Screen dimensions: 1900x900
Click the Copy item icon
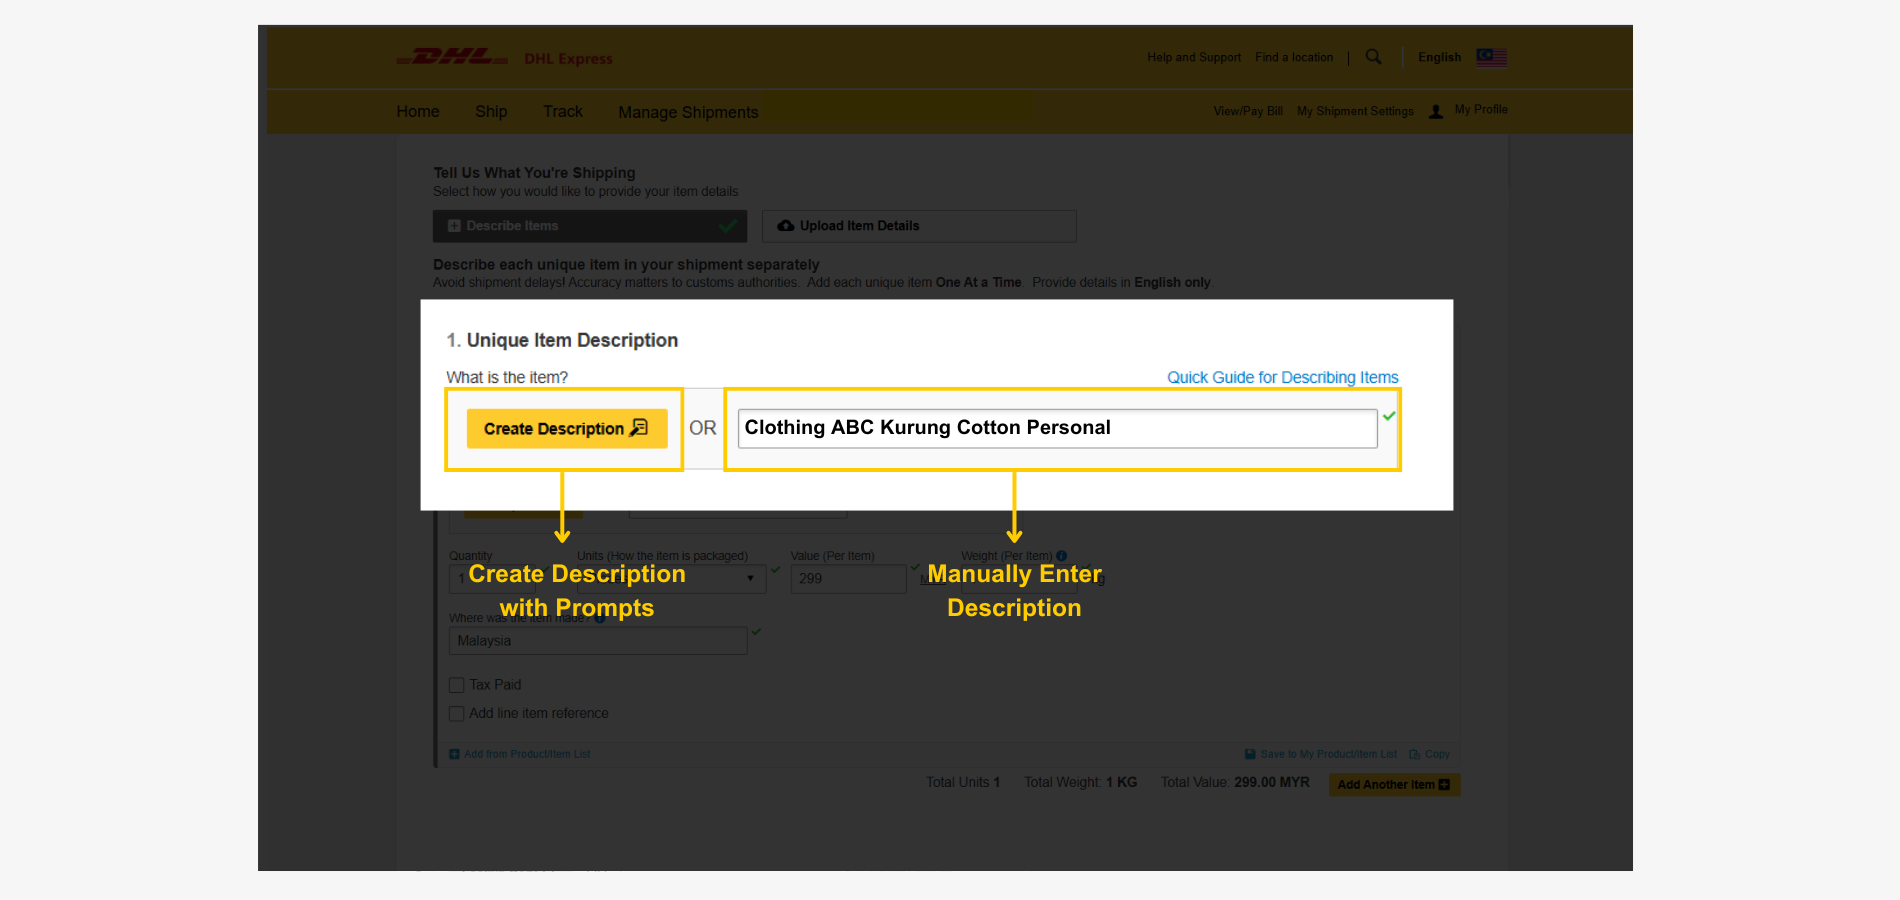tap(1414, 754)
